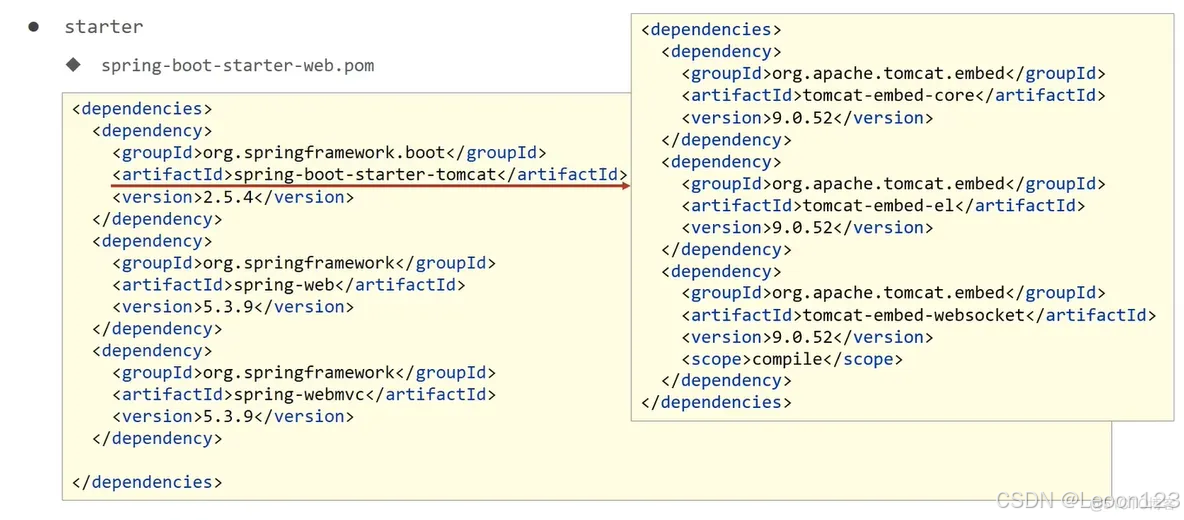Click the "starter" bullet heading text
The height and width of the screenshot is (520, 1184).
coord(103,26)
